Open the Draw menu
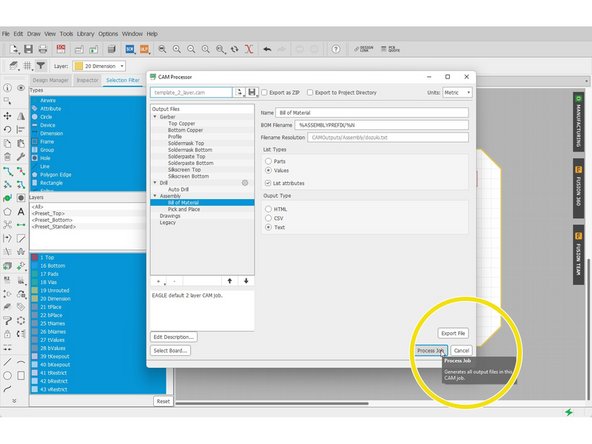The height and width of the screenshot is (444, 592). [x=34, y=34]
